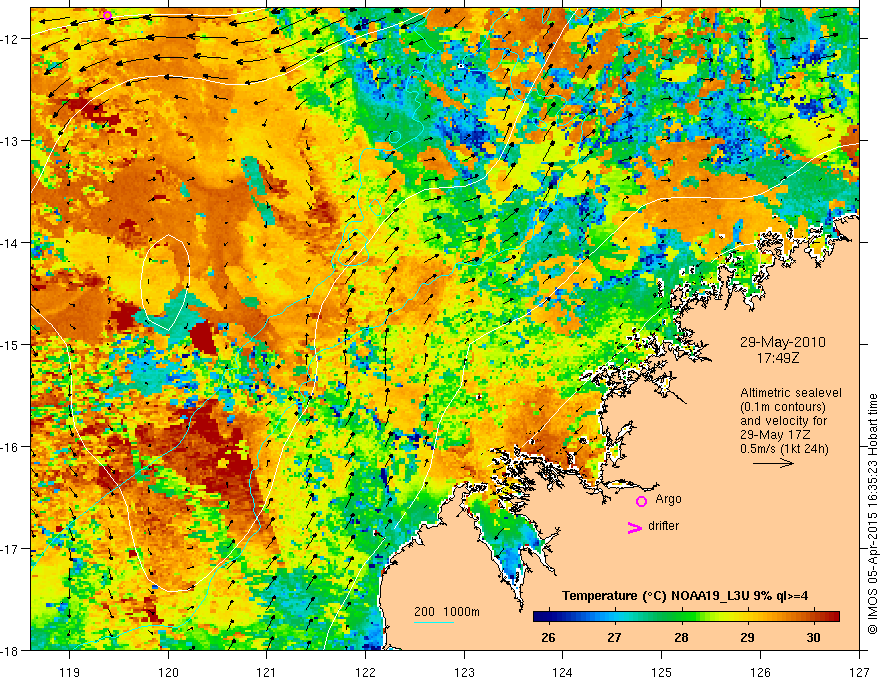Image resolution: width=880 pixels, height=680 pixels.
Task: Click the 'drifter' legend label
Action: pyautogui.click(x=663, y=526)
